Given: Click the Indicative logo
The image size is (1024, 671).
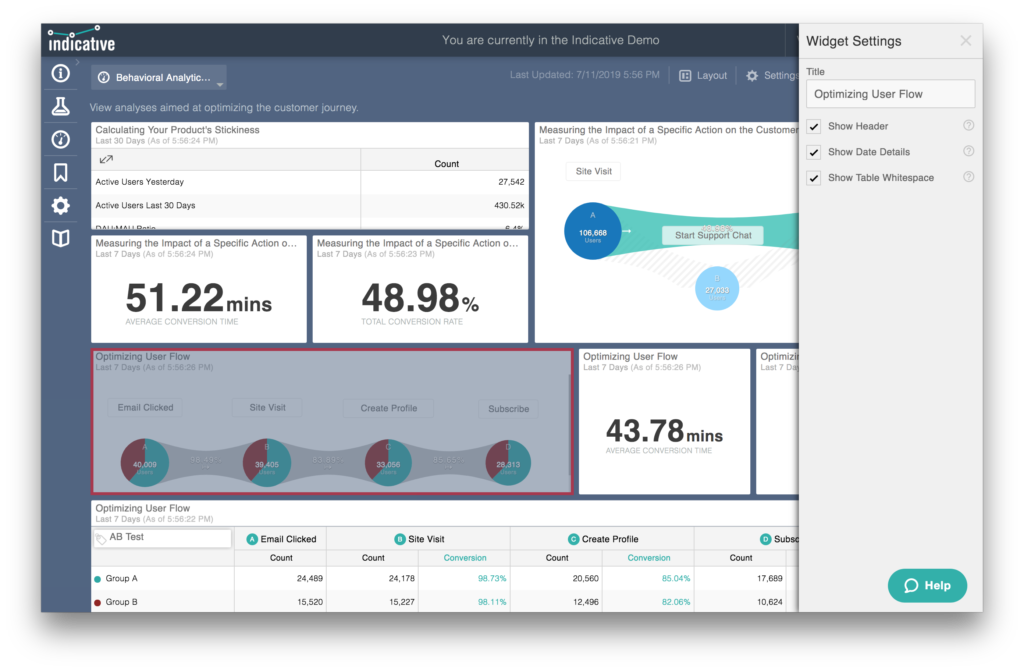Looking at the screenshot, I should 81,40.
